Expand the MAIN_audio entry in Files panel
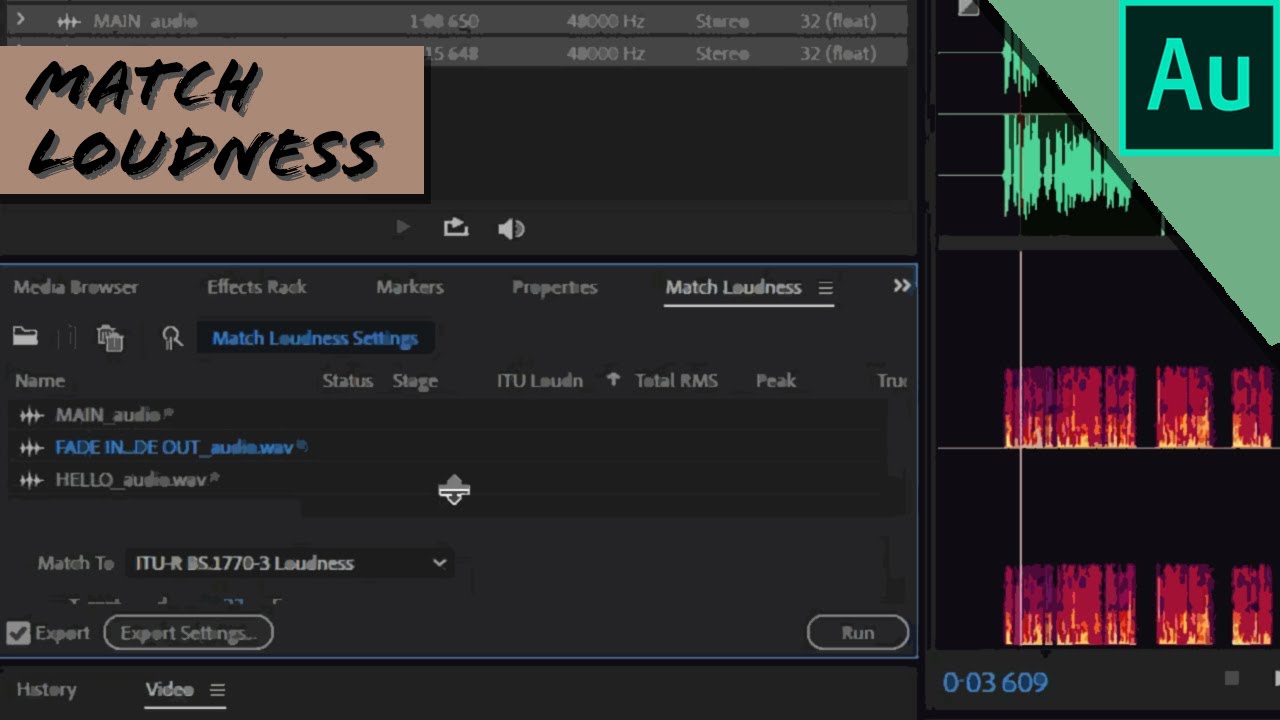 [20, 20]
